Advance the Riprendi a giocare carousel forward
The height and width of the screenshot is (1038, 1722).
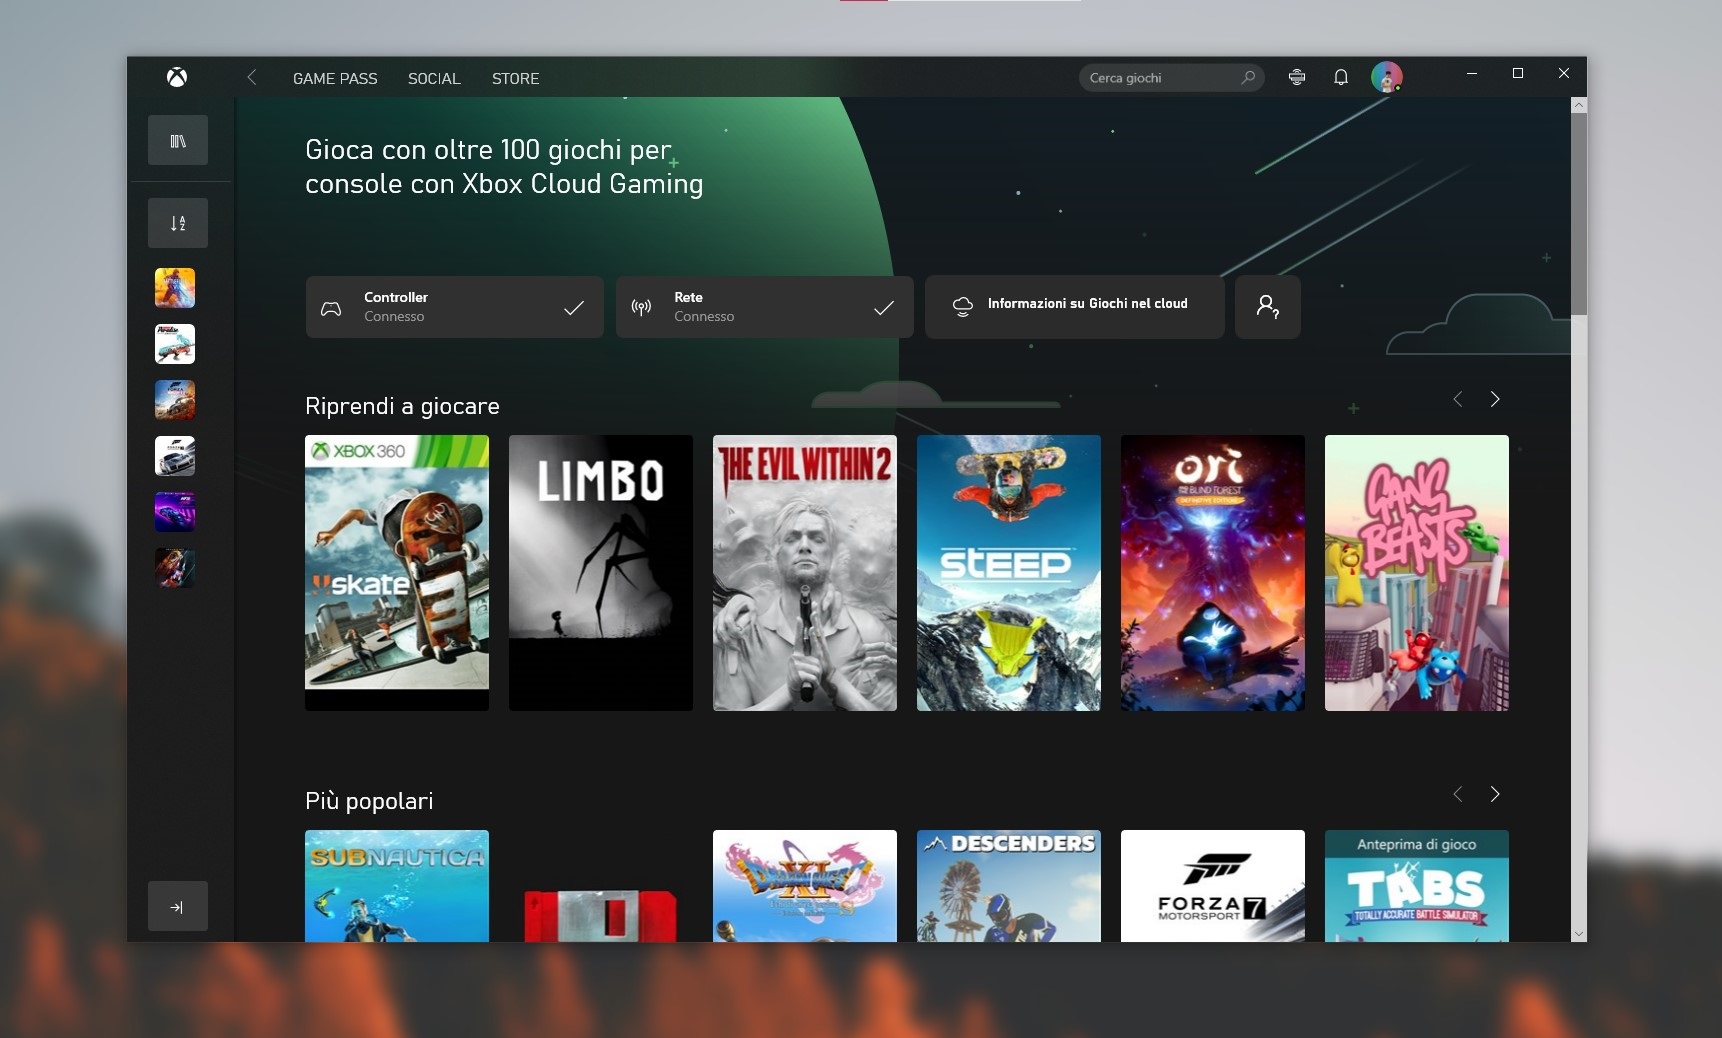pyautogui.click(x=1496, y=398)
